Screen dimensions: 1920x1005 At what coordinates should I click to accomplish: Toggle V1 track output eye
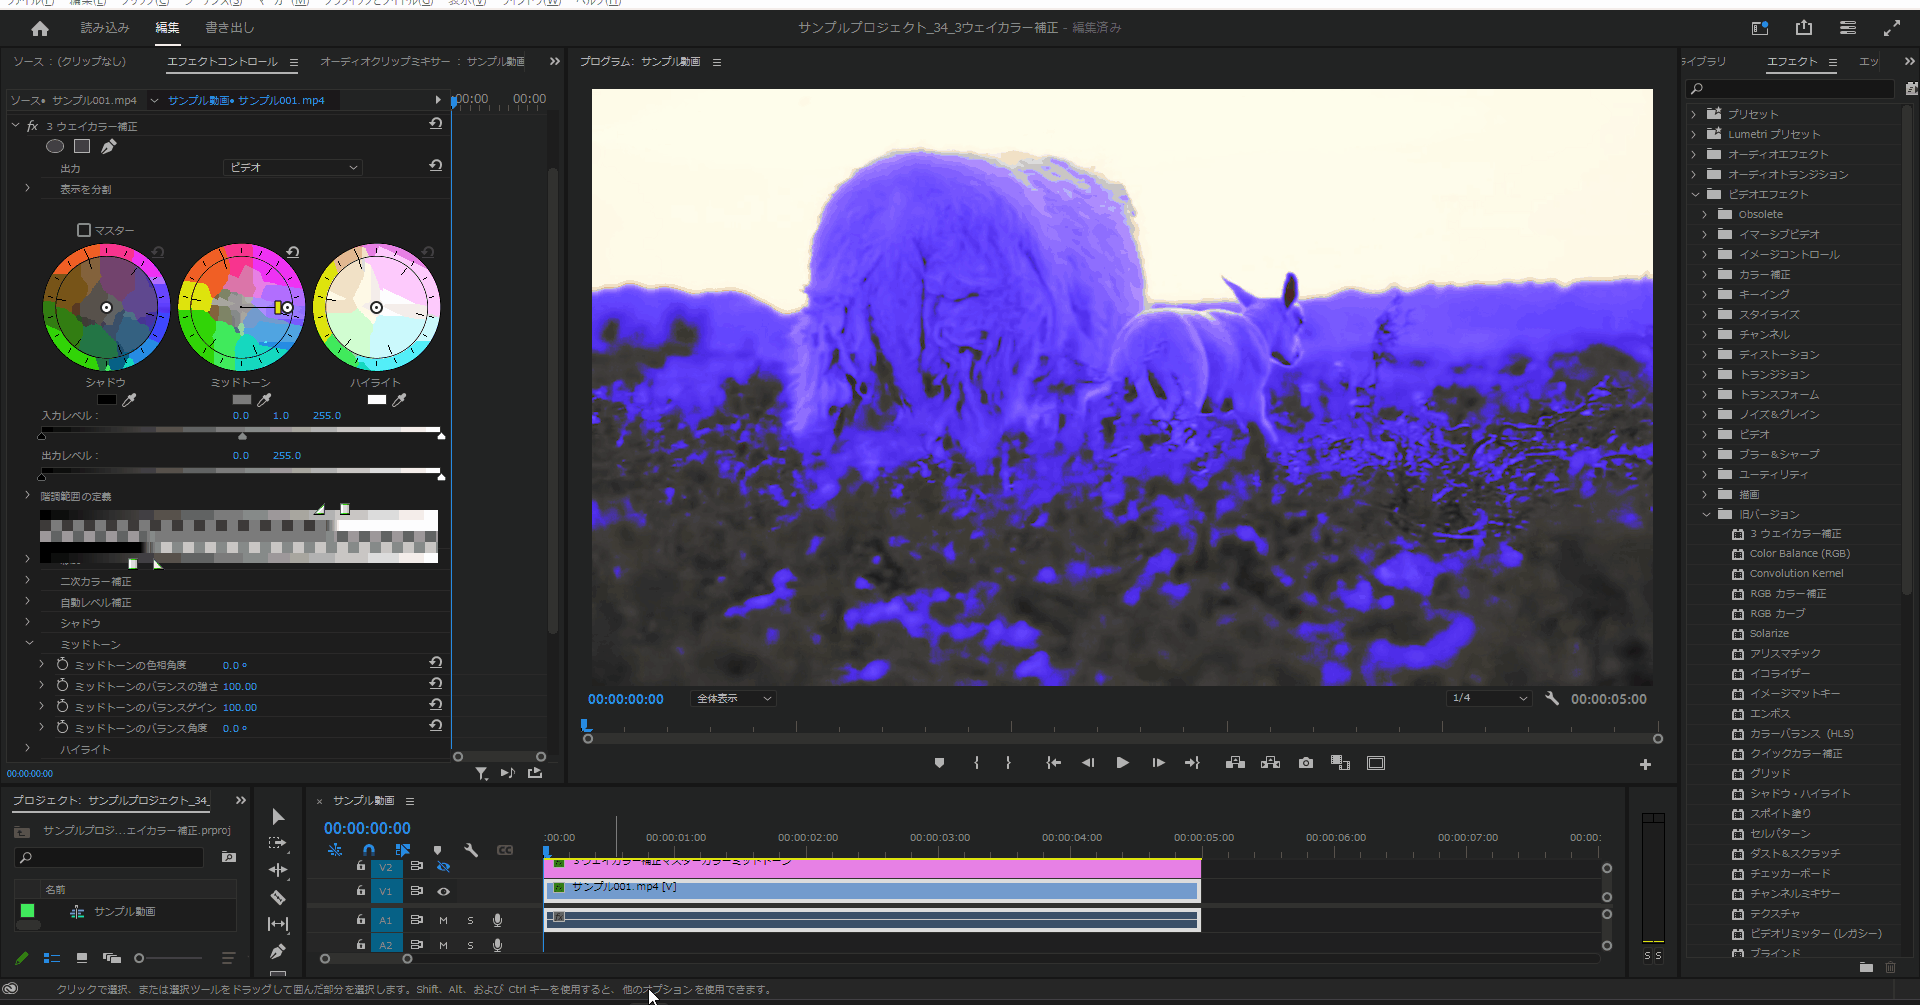(x=443, y=891)
